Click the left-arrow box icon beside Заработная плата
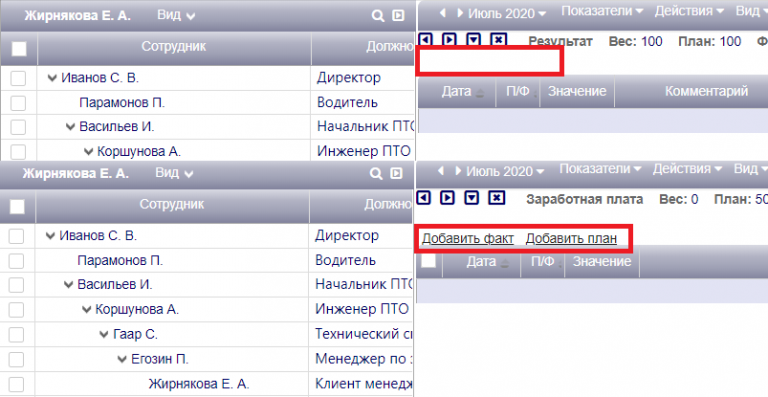 point(424,197)
